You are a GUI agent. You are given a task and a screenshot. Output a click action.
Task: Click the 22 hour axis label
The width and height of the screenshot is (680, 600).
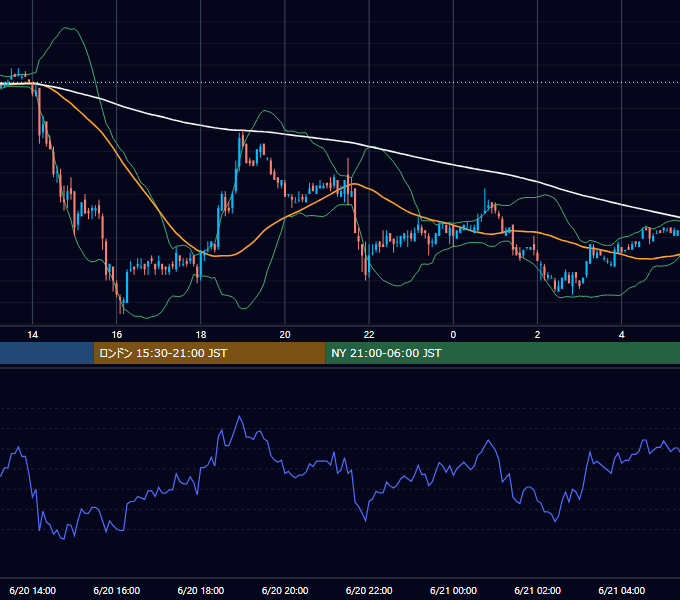[x=369, y=335]
